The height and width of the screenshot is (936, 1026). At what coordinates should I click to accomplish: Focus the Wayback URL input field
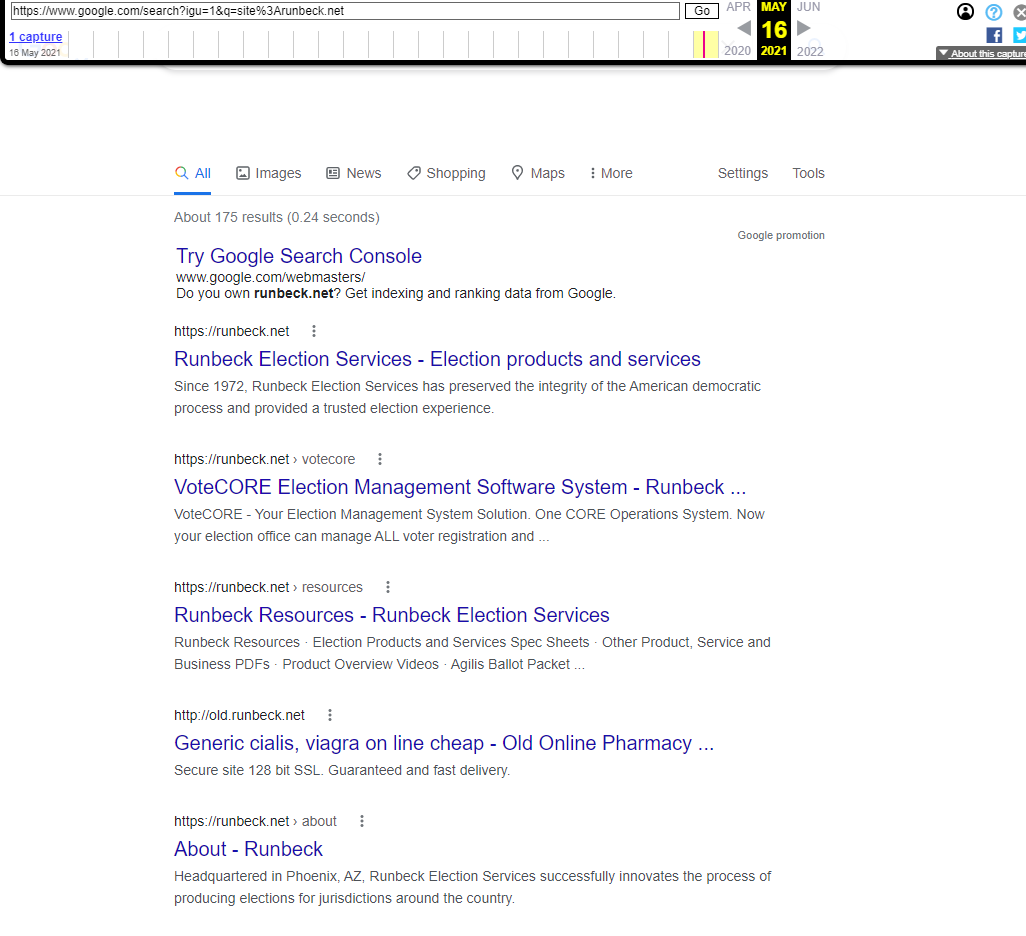coord(345,10)
